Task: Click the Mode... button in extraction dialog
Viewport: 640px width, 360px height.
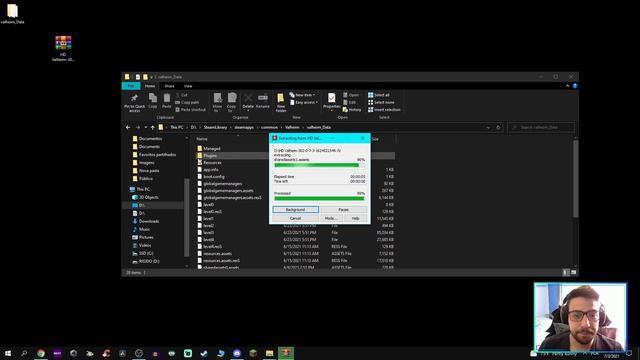Action: point(331,218)
